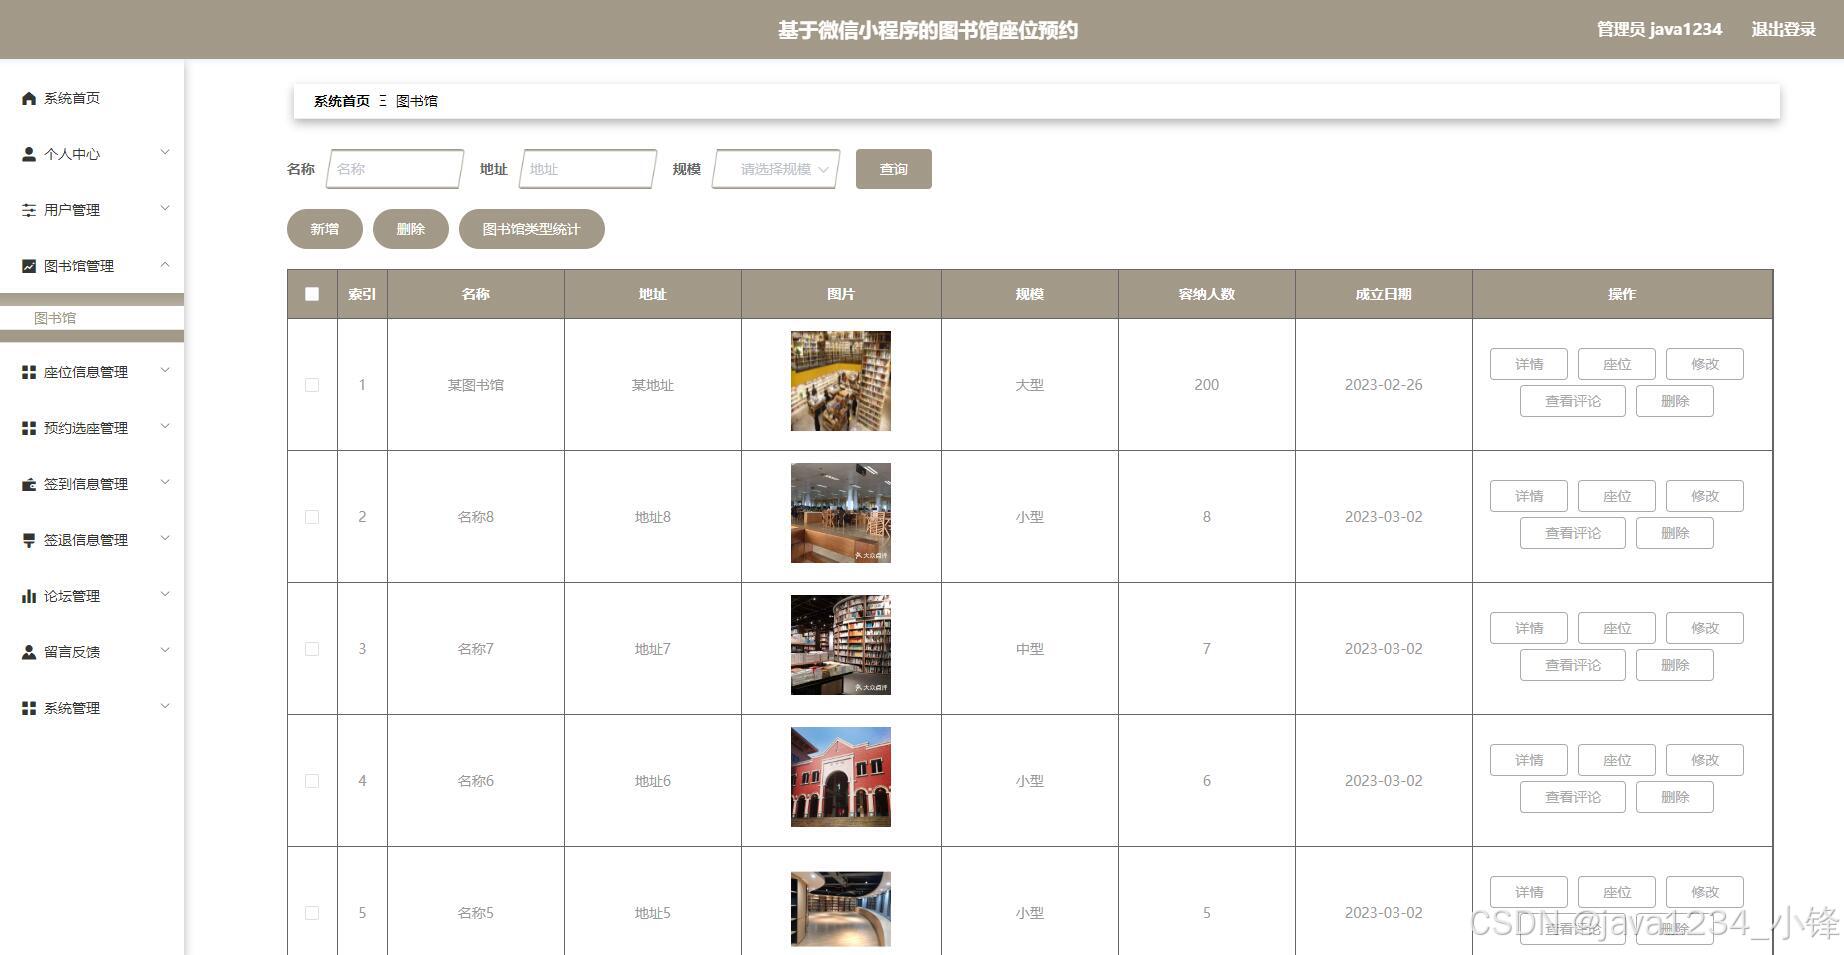
Task: Click the capacity value 200
Action: point(1207,385)
